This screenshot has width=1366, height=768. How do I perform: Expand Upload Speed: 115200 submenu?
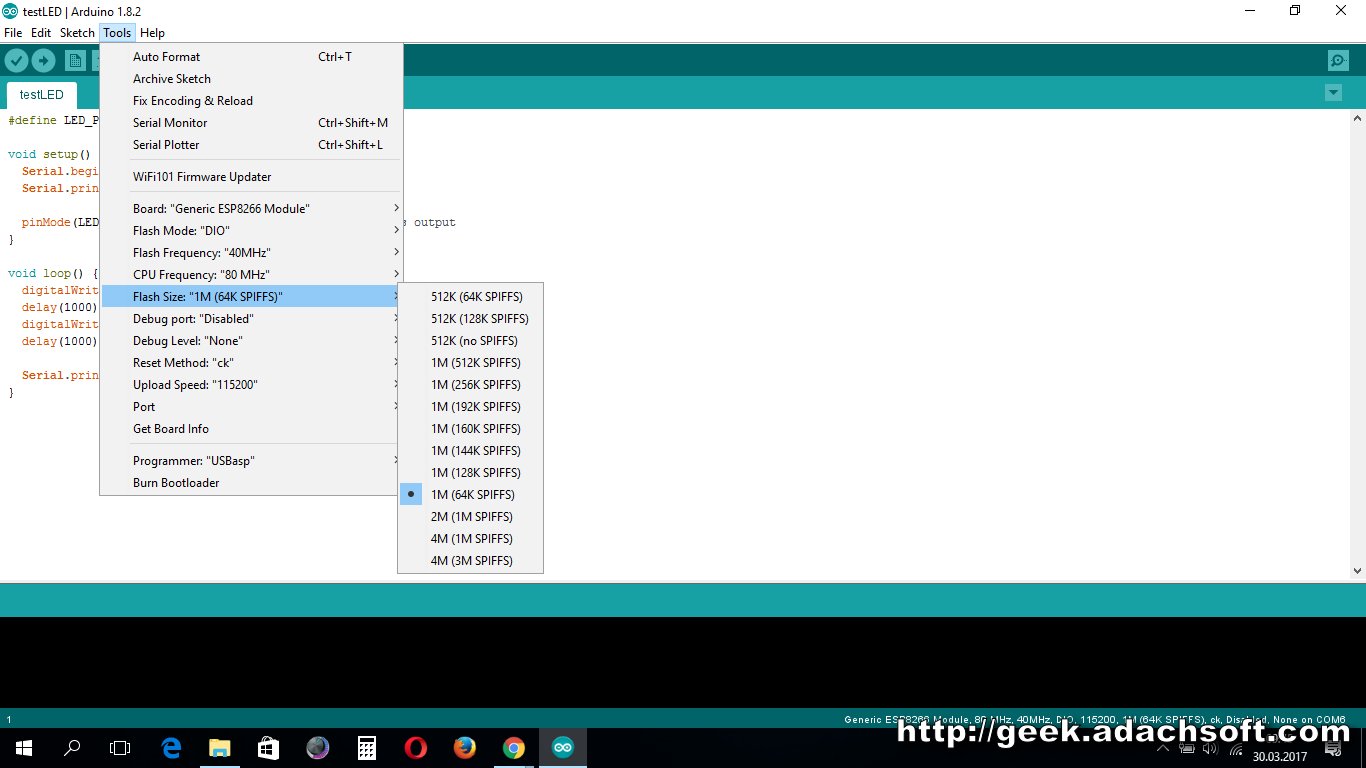[x=251, y=385]
